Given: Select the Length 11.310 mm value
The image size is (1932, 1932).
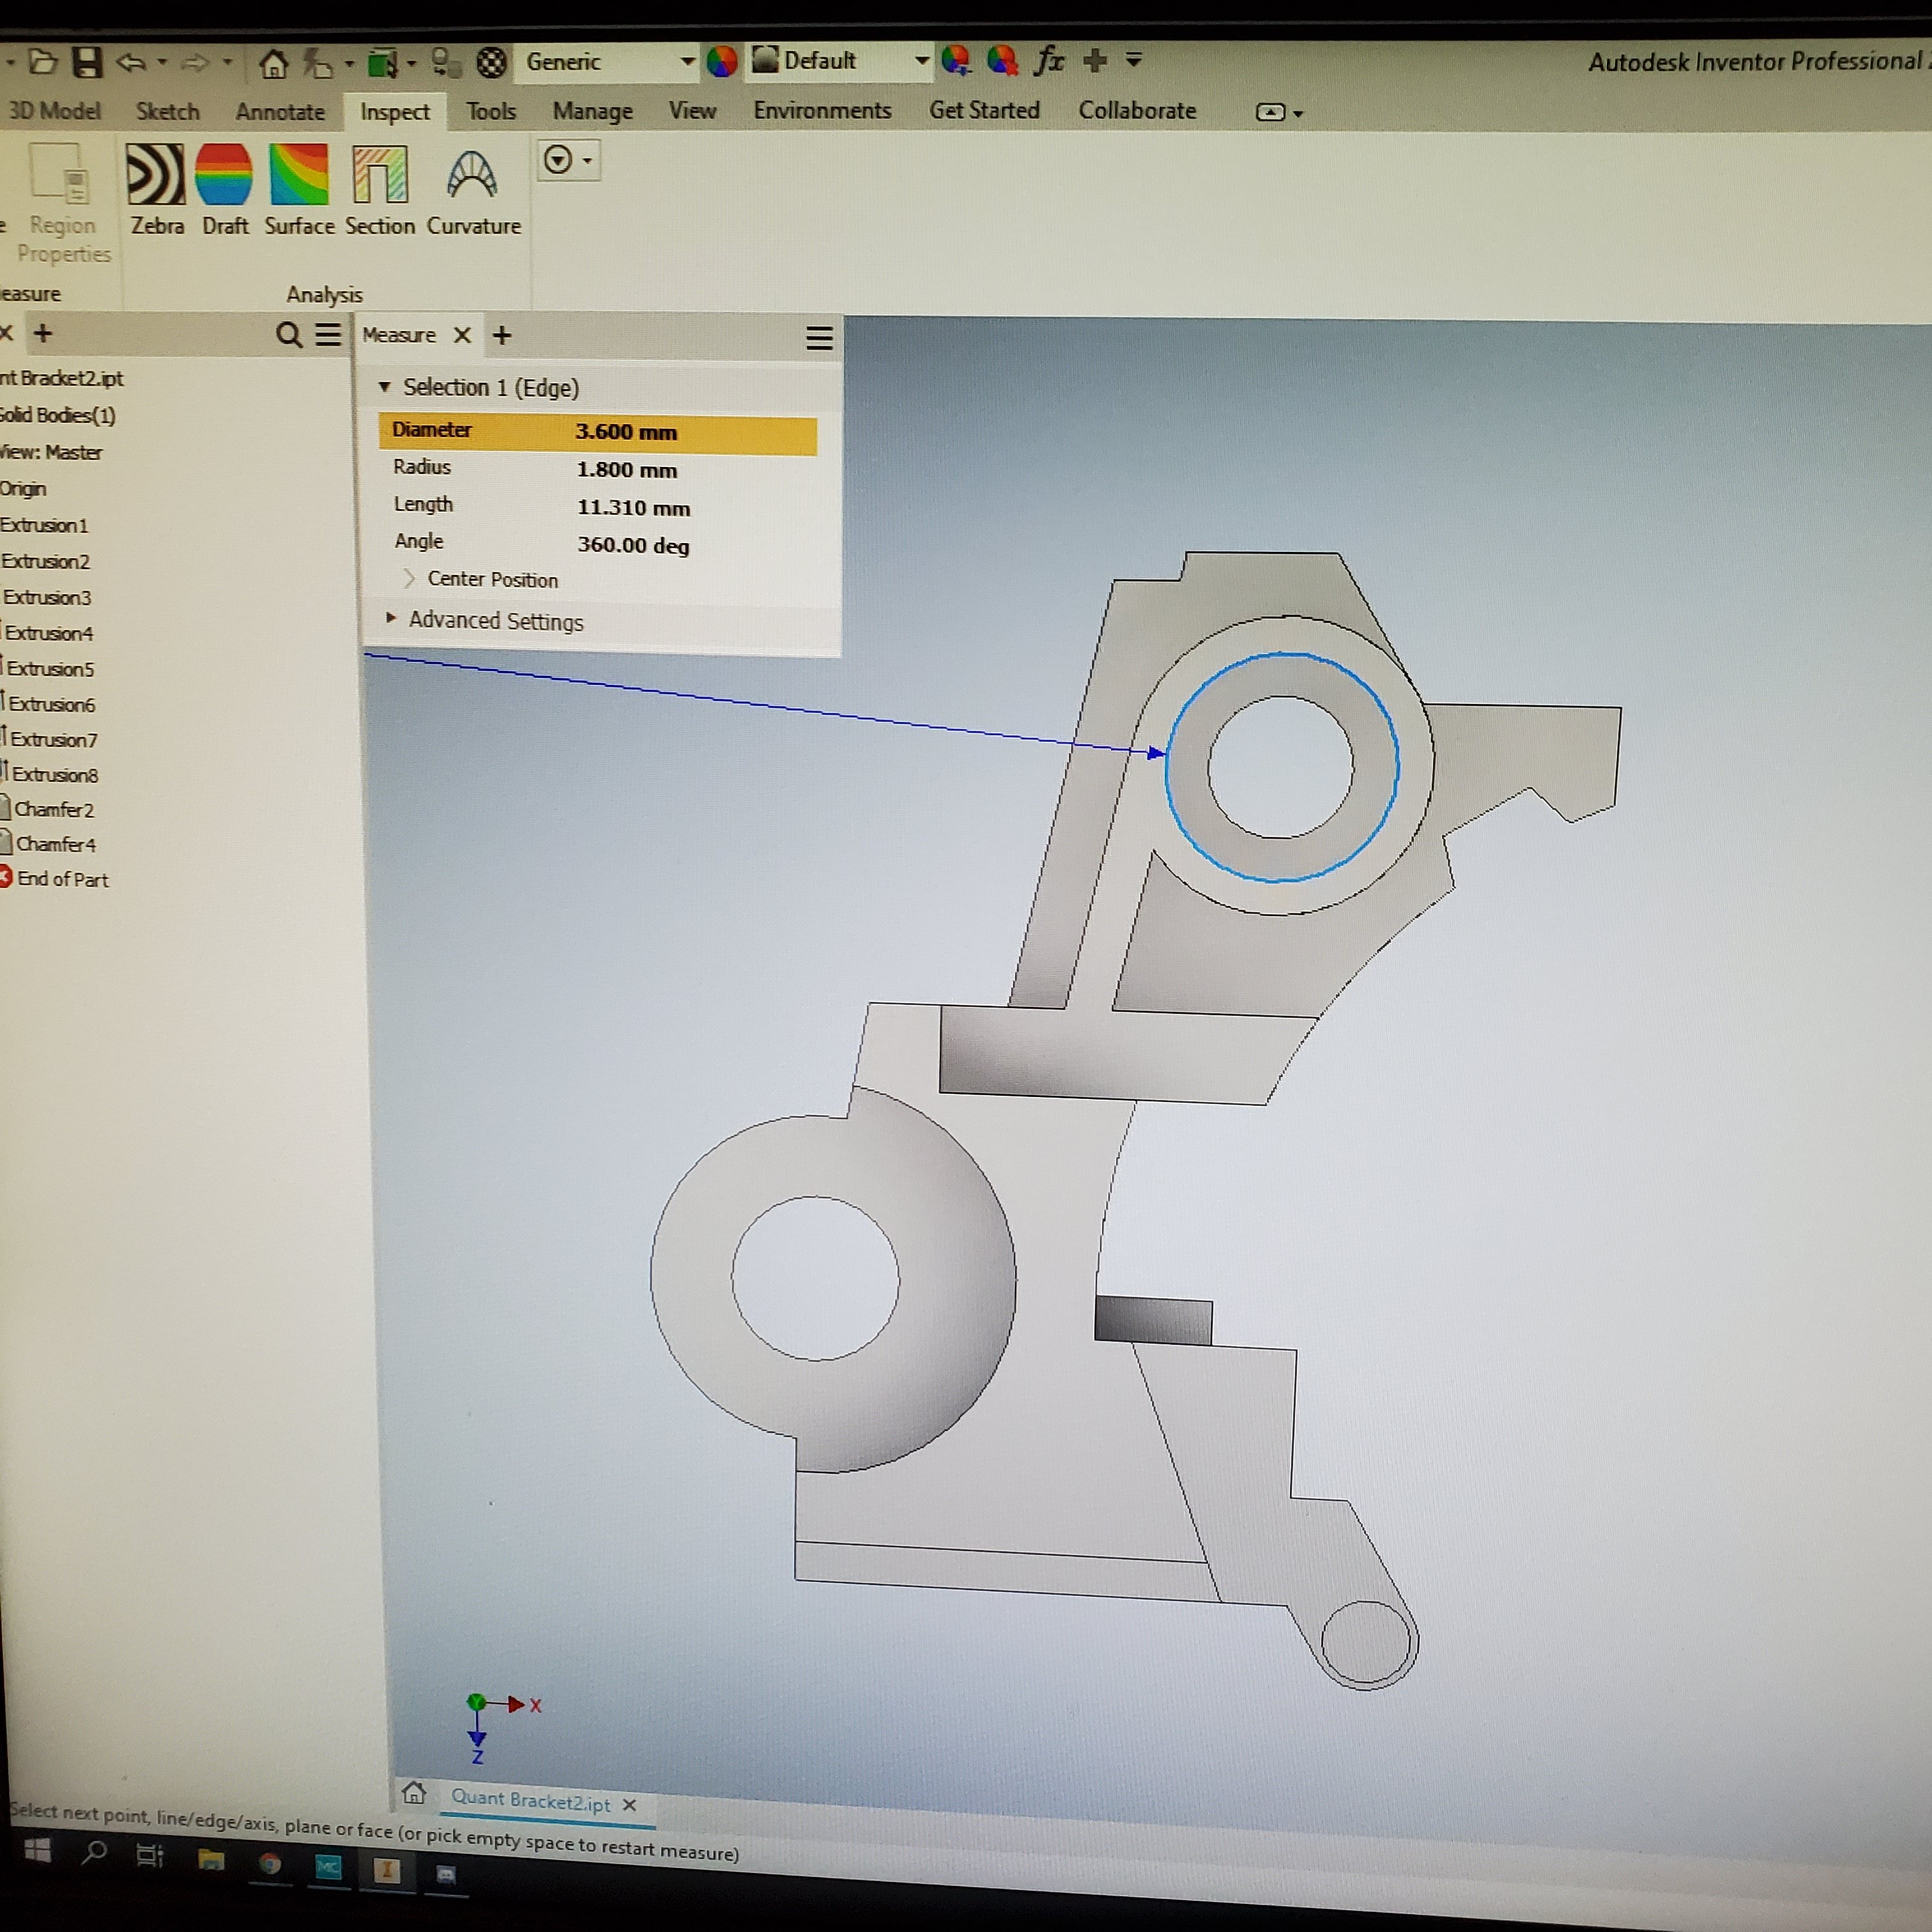Looking at the screenshot, I should click(x=633, y=508).
